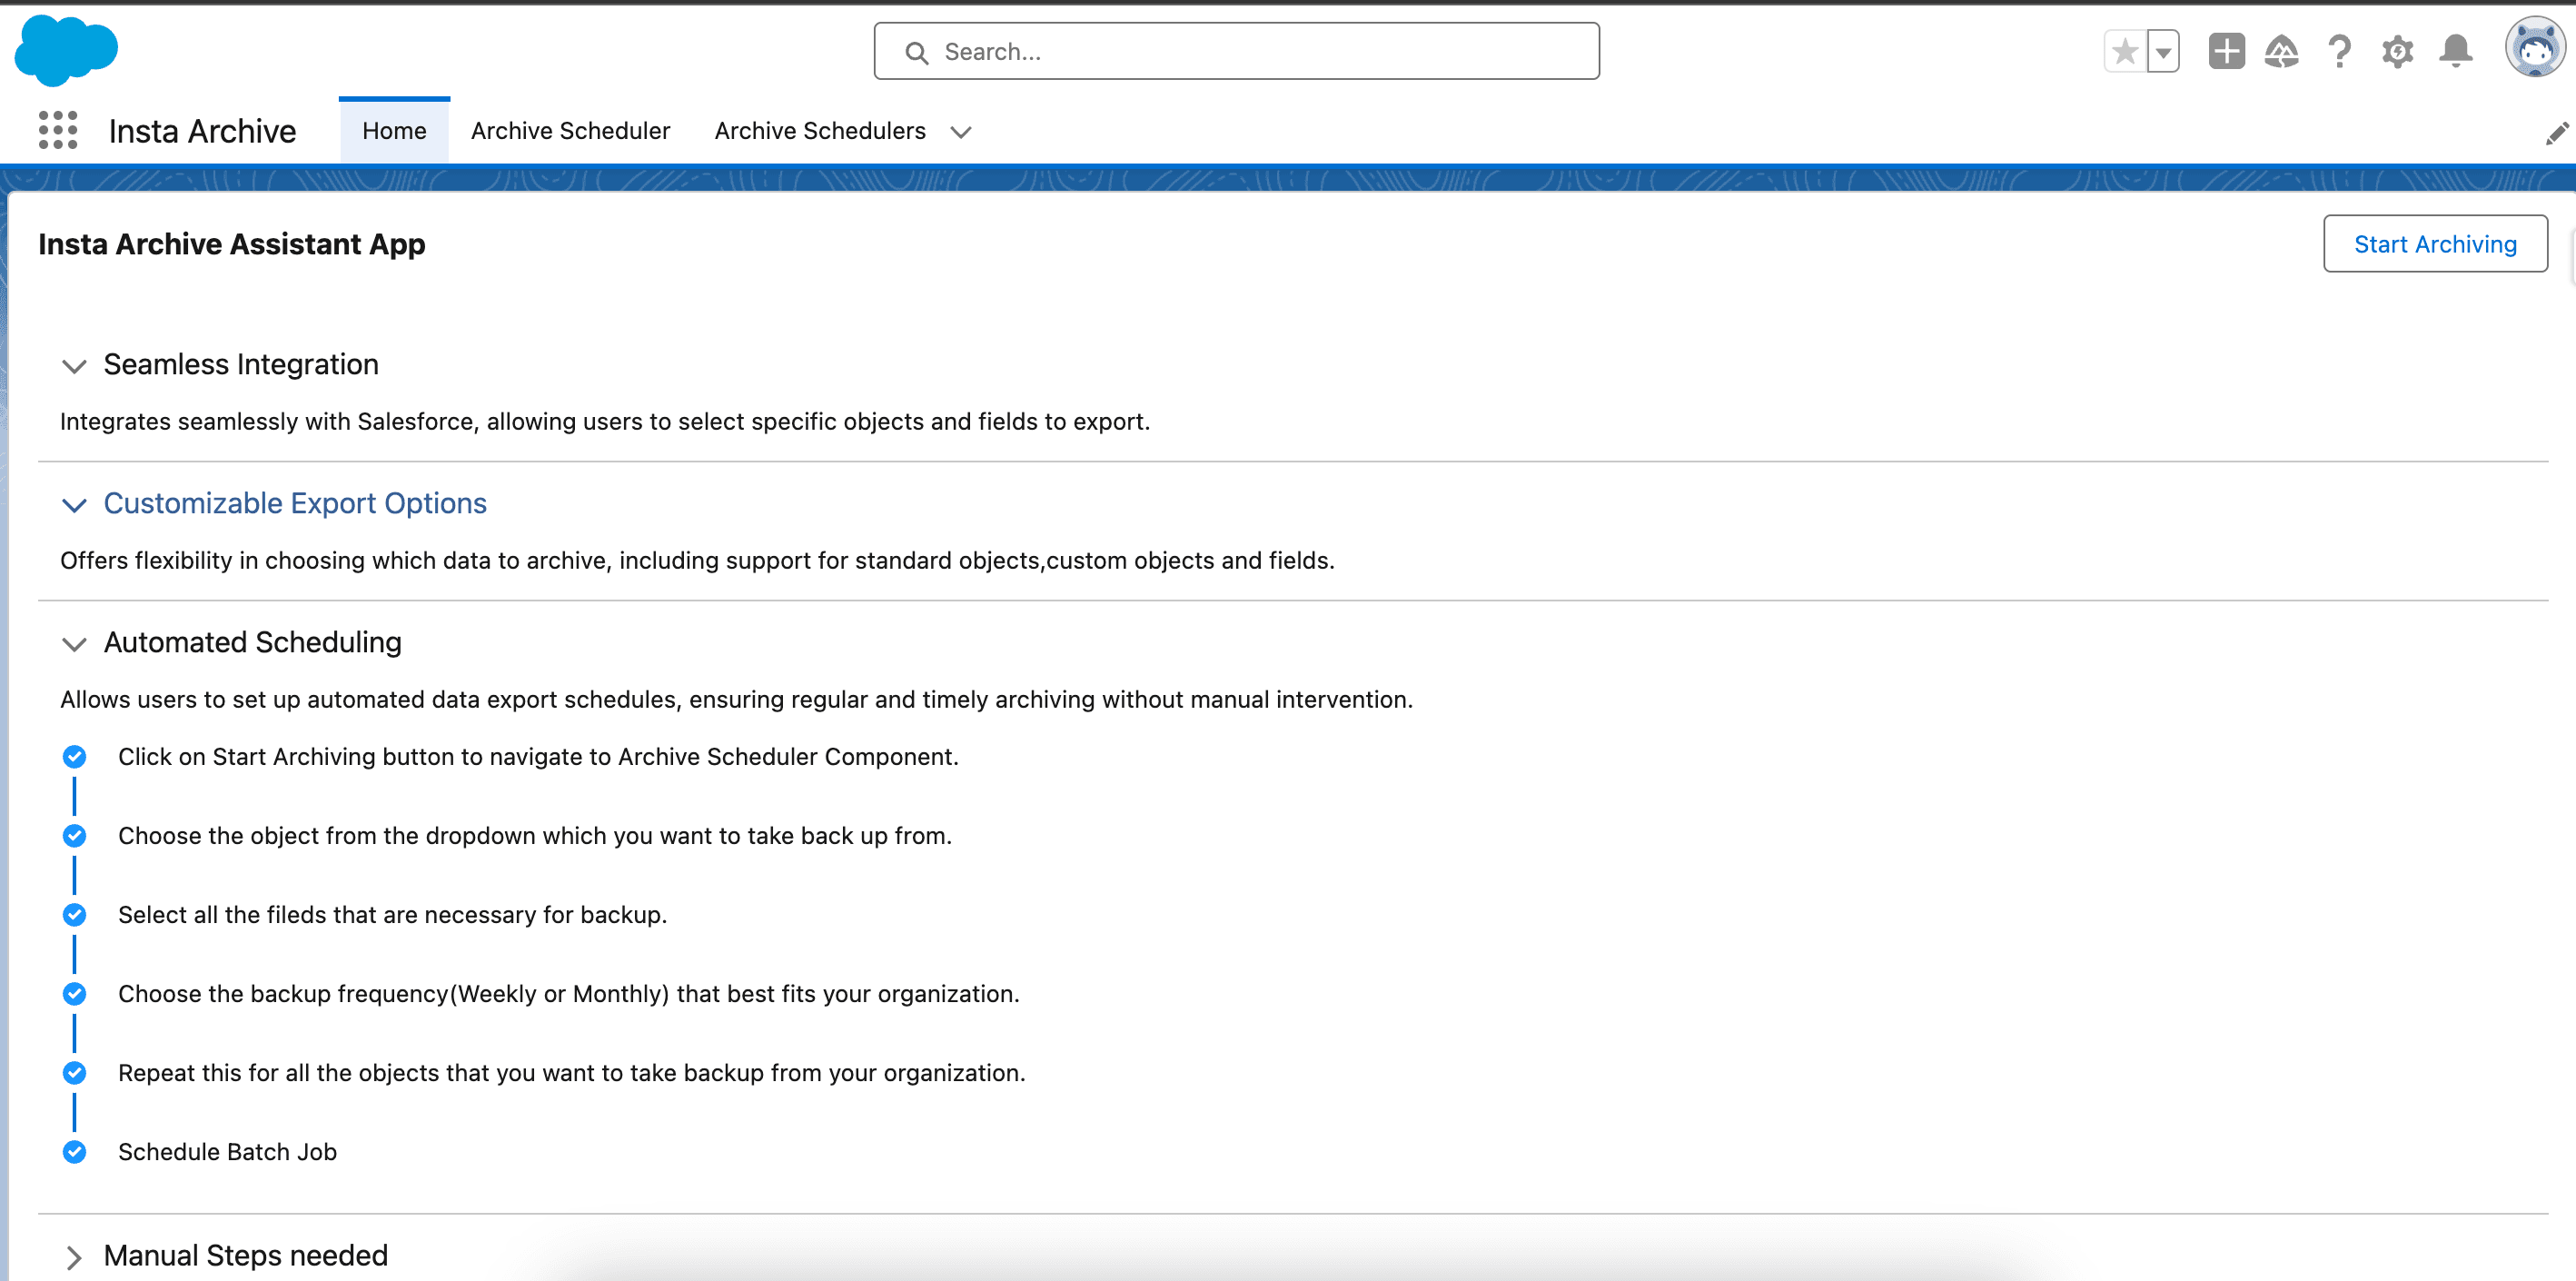Open the Archive Schedulers tab

(820, 131)
